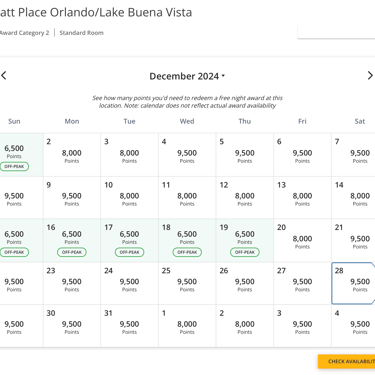Select December 6 Friday cell

pyautogui.click(x=302, y=155)
